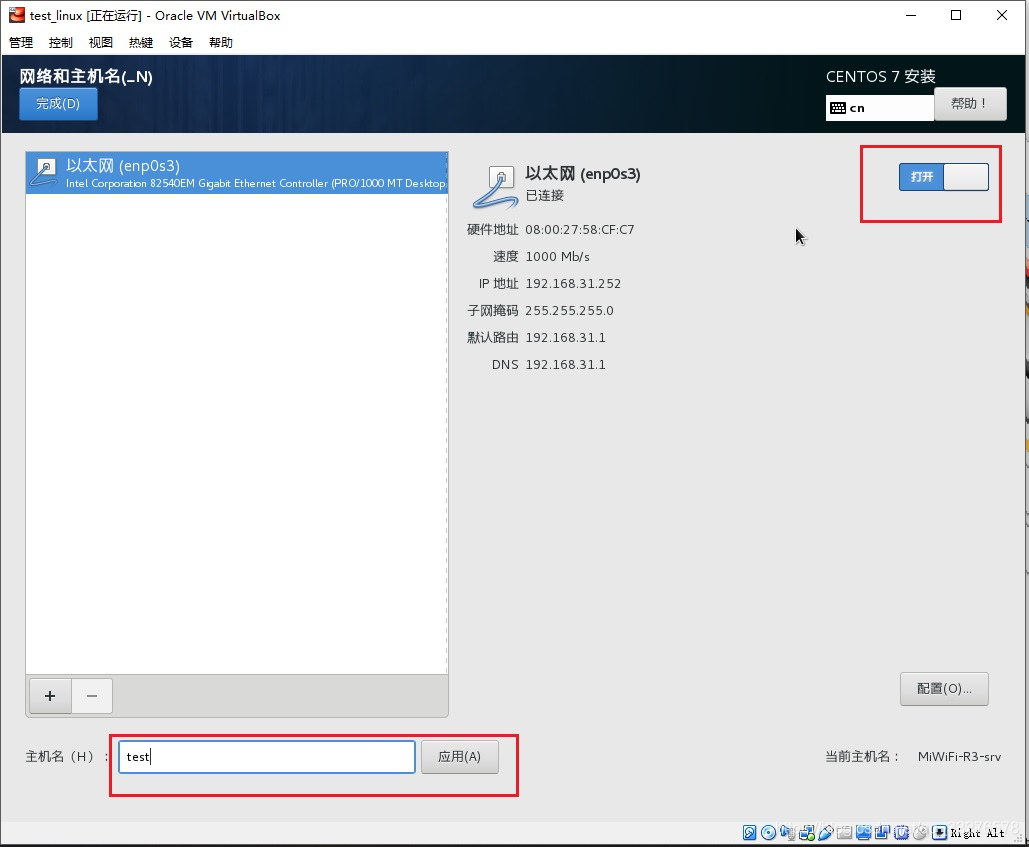Viewport: 1029px width, 847px height.
Task: Click the keyboard capture arrow icon
Action: point(939,833)
